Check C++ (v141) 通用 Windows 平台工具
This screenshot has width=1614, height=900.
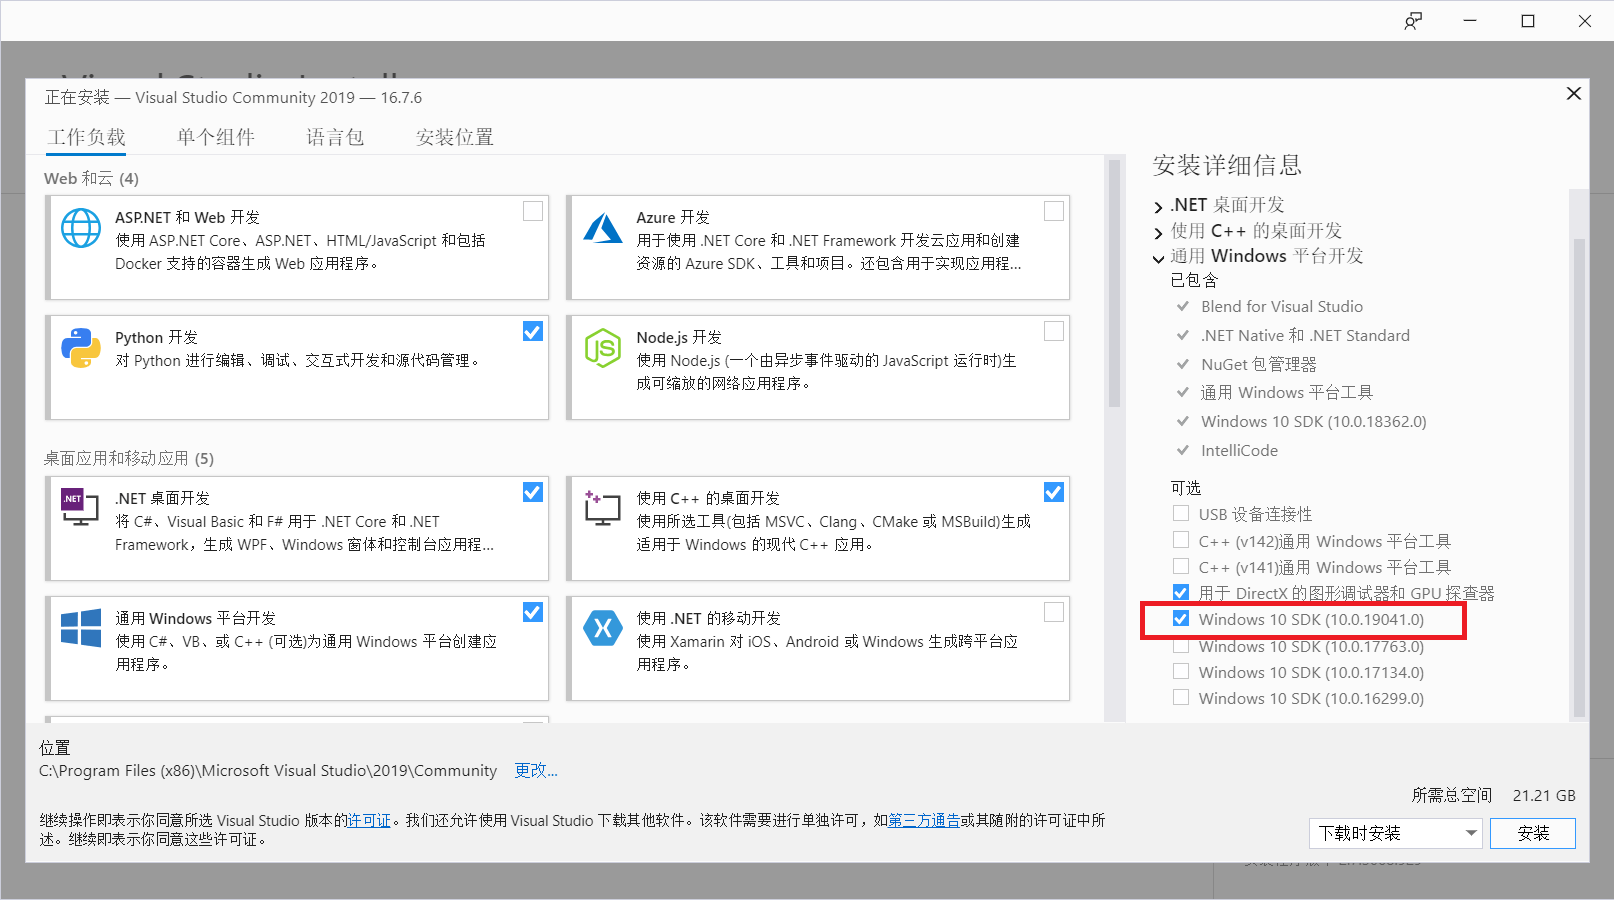1181,566
